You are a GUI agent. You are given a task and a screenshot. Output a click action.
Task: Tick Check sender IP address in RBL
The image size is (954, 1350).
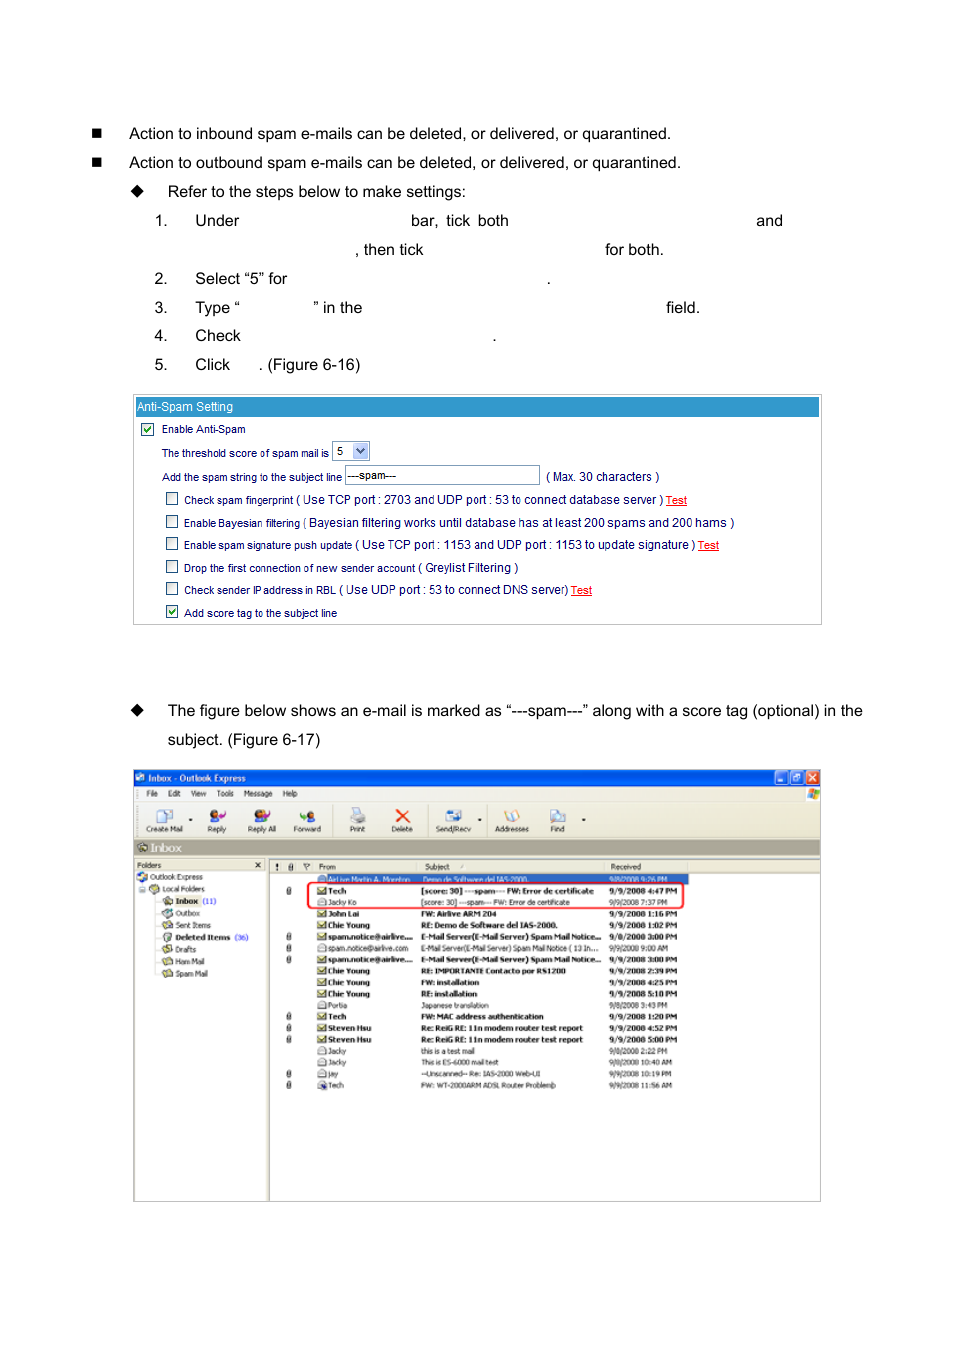tap(172, 589)
